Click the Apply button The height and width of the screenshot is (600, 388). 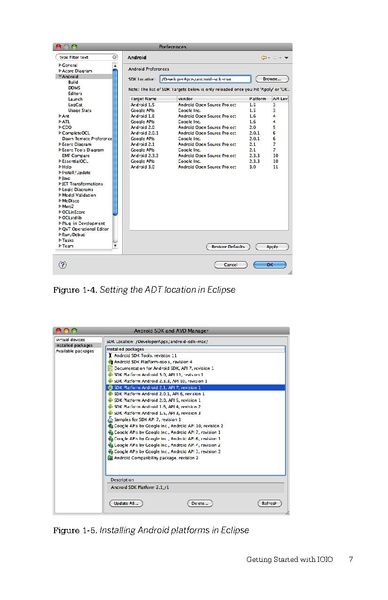coord(272,247)
